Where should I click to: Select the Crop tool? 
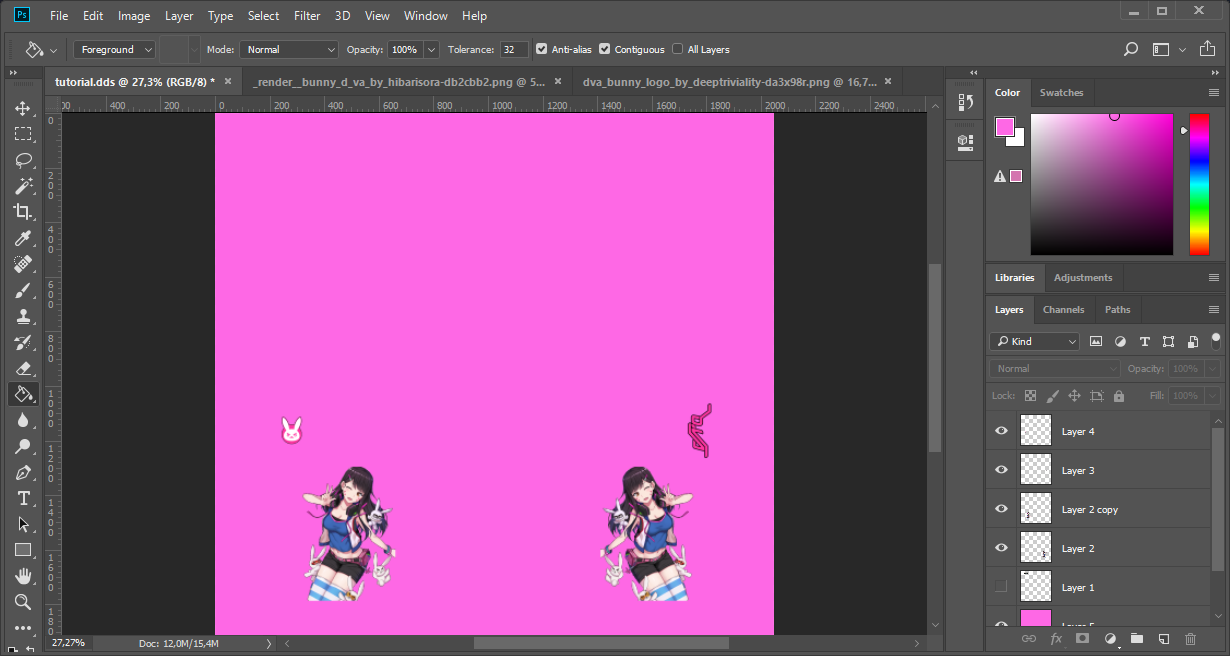click(x=23, y=212)
